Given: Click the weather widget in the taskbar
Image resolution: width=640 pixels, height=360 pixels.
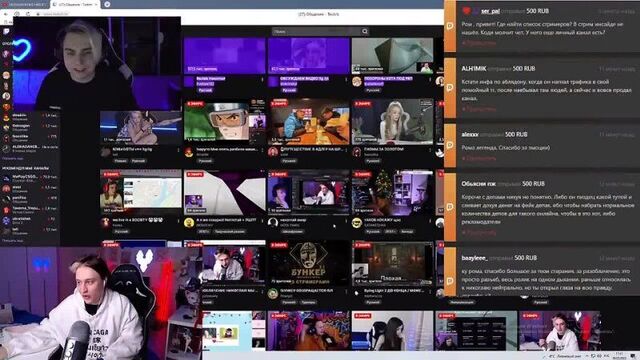Looking at the screenshot, I should click(x=566, y=356).
